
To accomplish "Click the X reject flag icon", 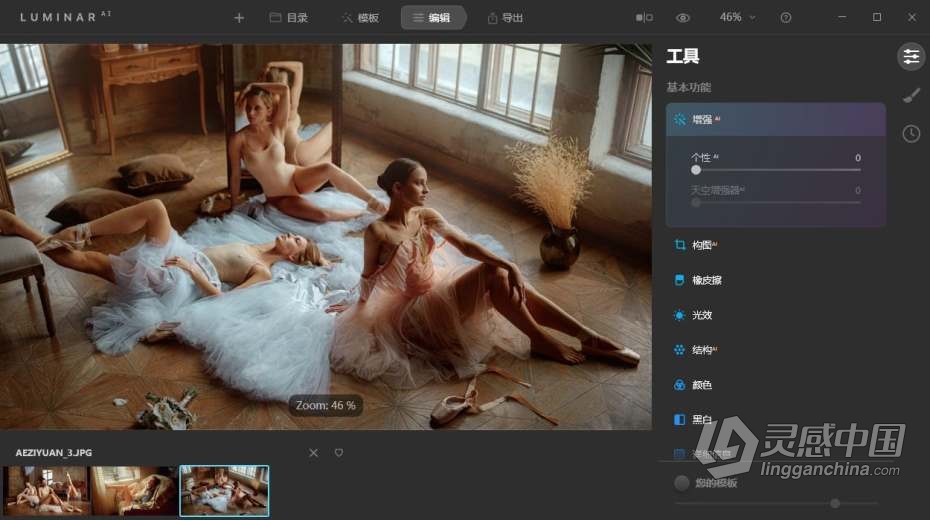I will point(313,453).
